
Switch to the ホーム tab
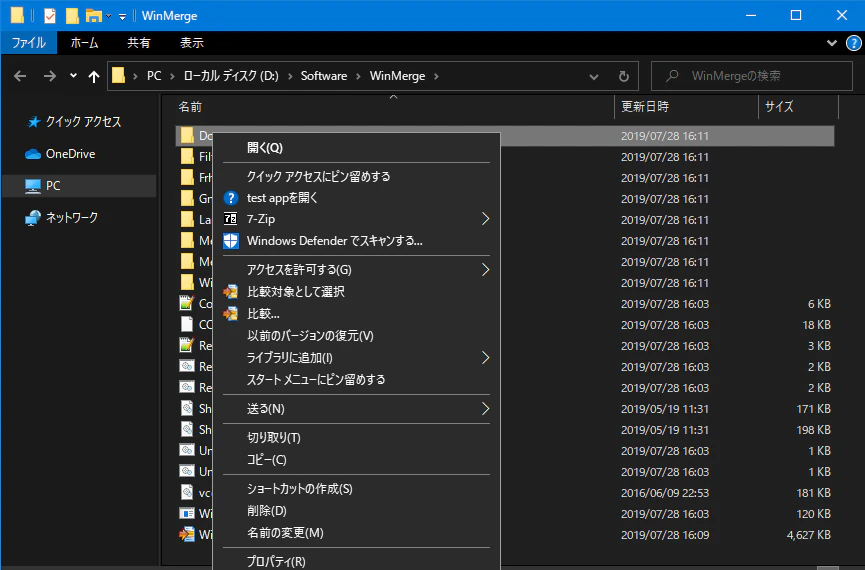pos(84,42)
